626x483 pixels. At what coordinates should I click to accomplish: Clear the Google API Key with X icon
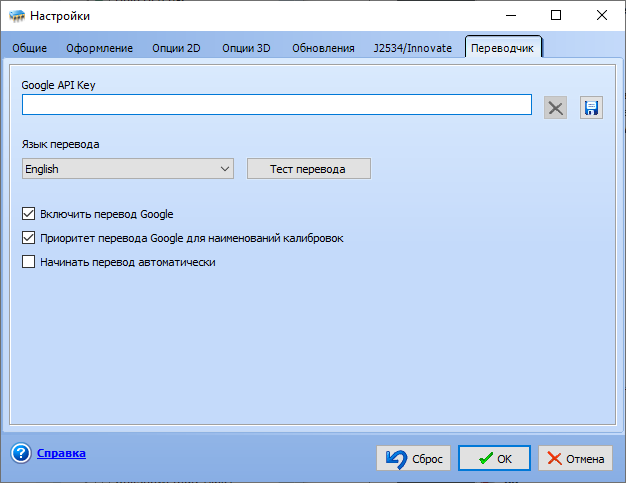point(555,108)
